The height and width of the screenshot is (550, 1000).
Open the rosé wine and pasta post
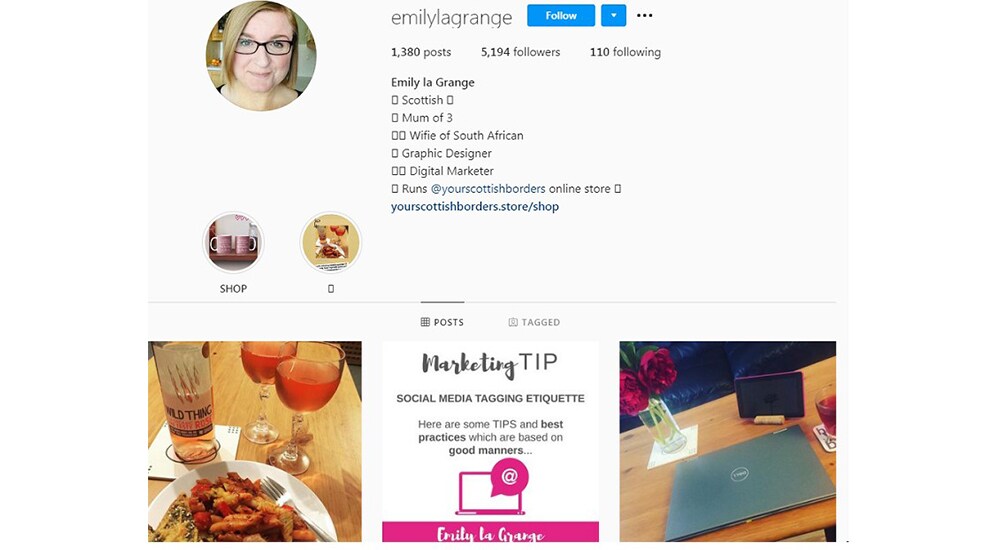(x=255, y=442)
